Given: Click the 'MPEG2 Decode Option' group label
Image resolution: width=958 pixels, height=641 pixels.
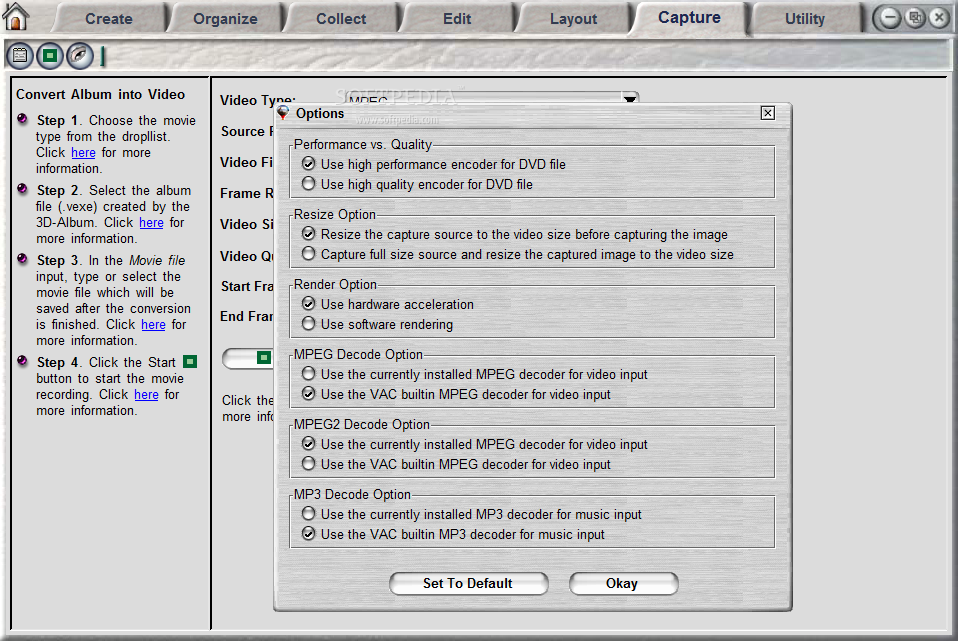Looking at the screenshot, I should click(x=362, y=424).
